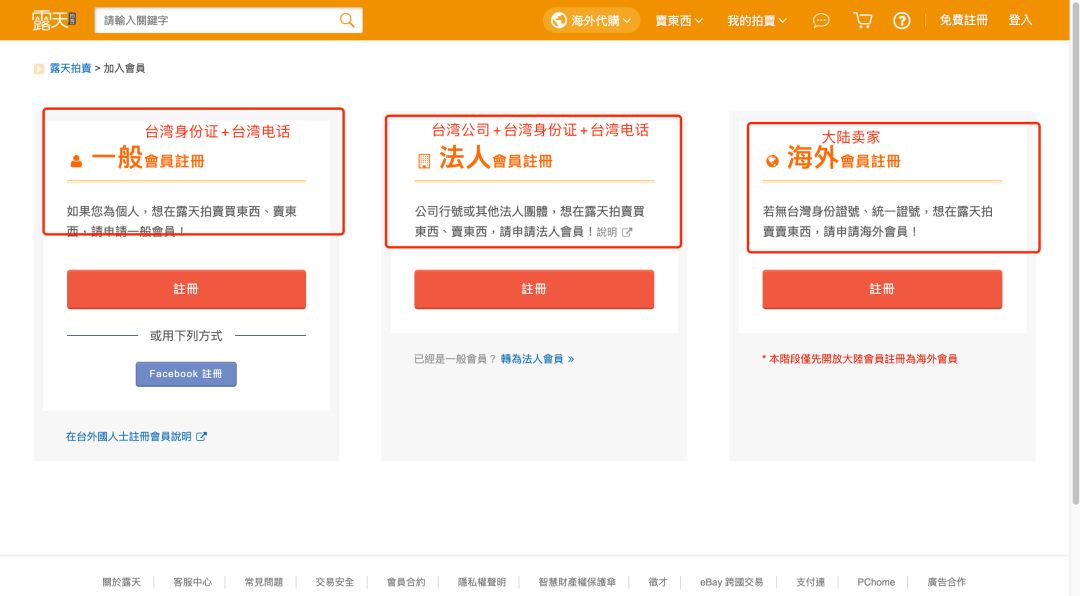Open the shopping cart icon
Image resolution: width=1080 pixels, height=596 pixels.
coord(862,20)
